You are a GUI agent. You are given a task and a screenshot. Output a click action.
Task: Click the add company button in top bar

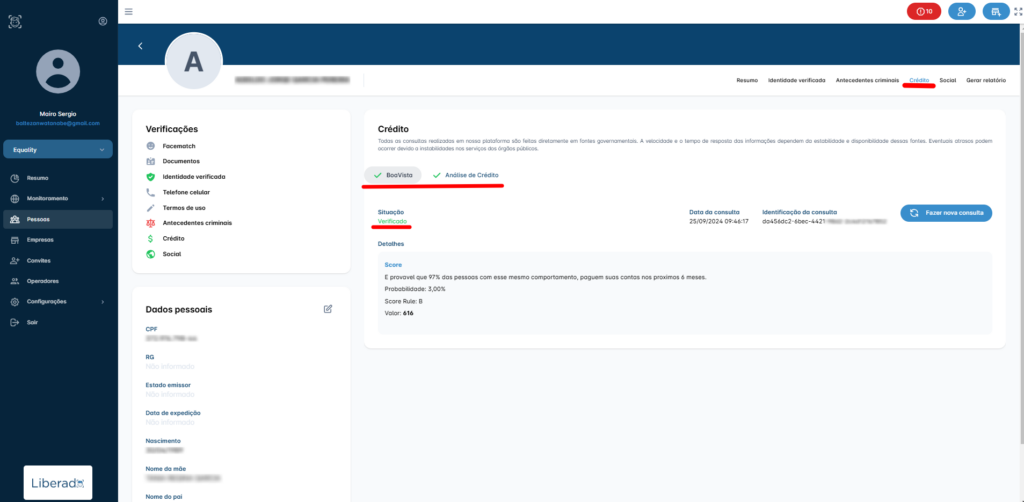tap(996, 12)
